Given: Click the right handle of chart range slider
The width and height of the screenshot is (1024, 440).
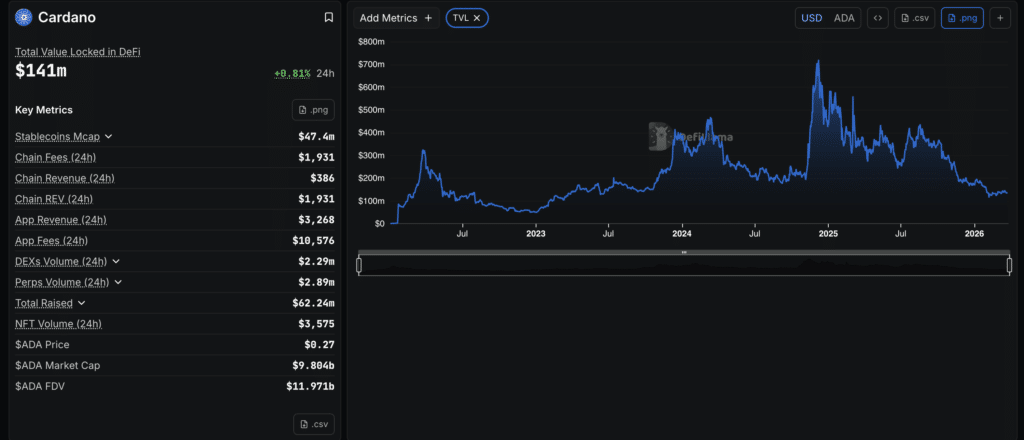Looking at the screenshot, I should pos(1008,265).
